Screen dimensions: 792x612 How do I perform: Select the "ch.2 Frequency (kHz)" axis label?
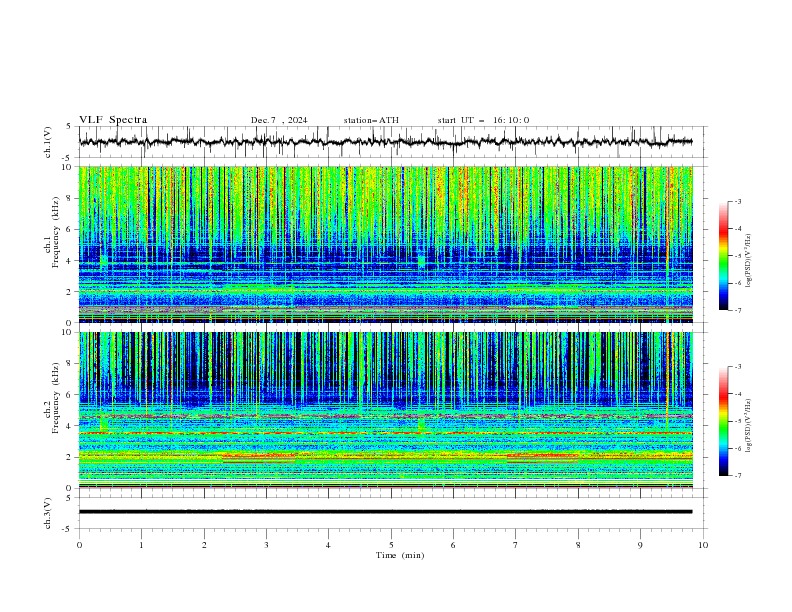tap(51, 397)
